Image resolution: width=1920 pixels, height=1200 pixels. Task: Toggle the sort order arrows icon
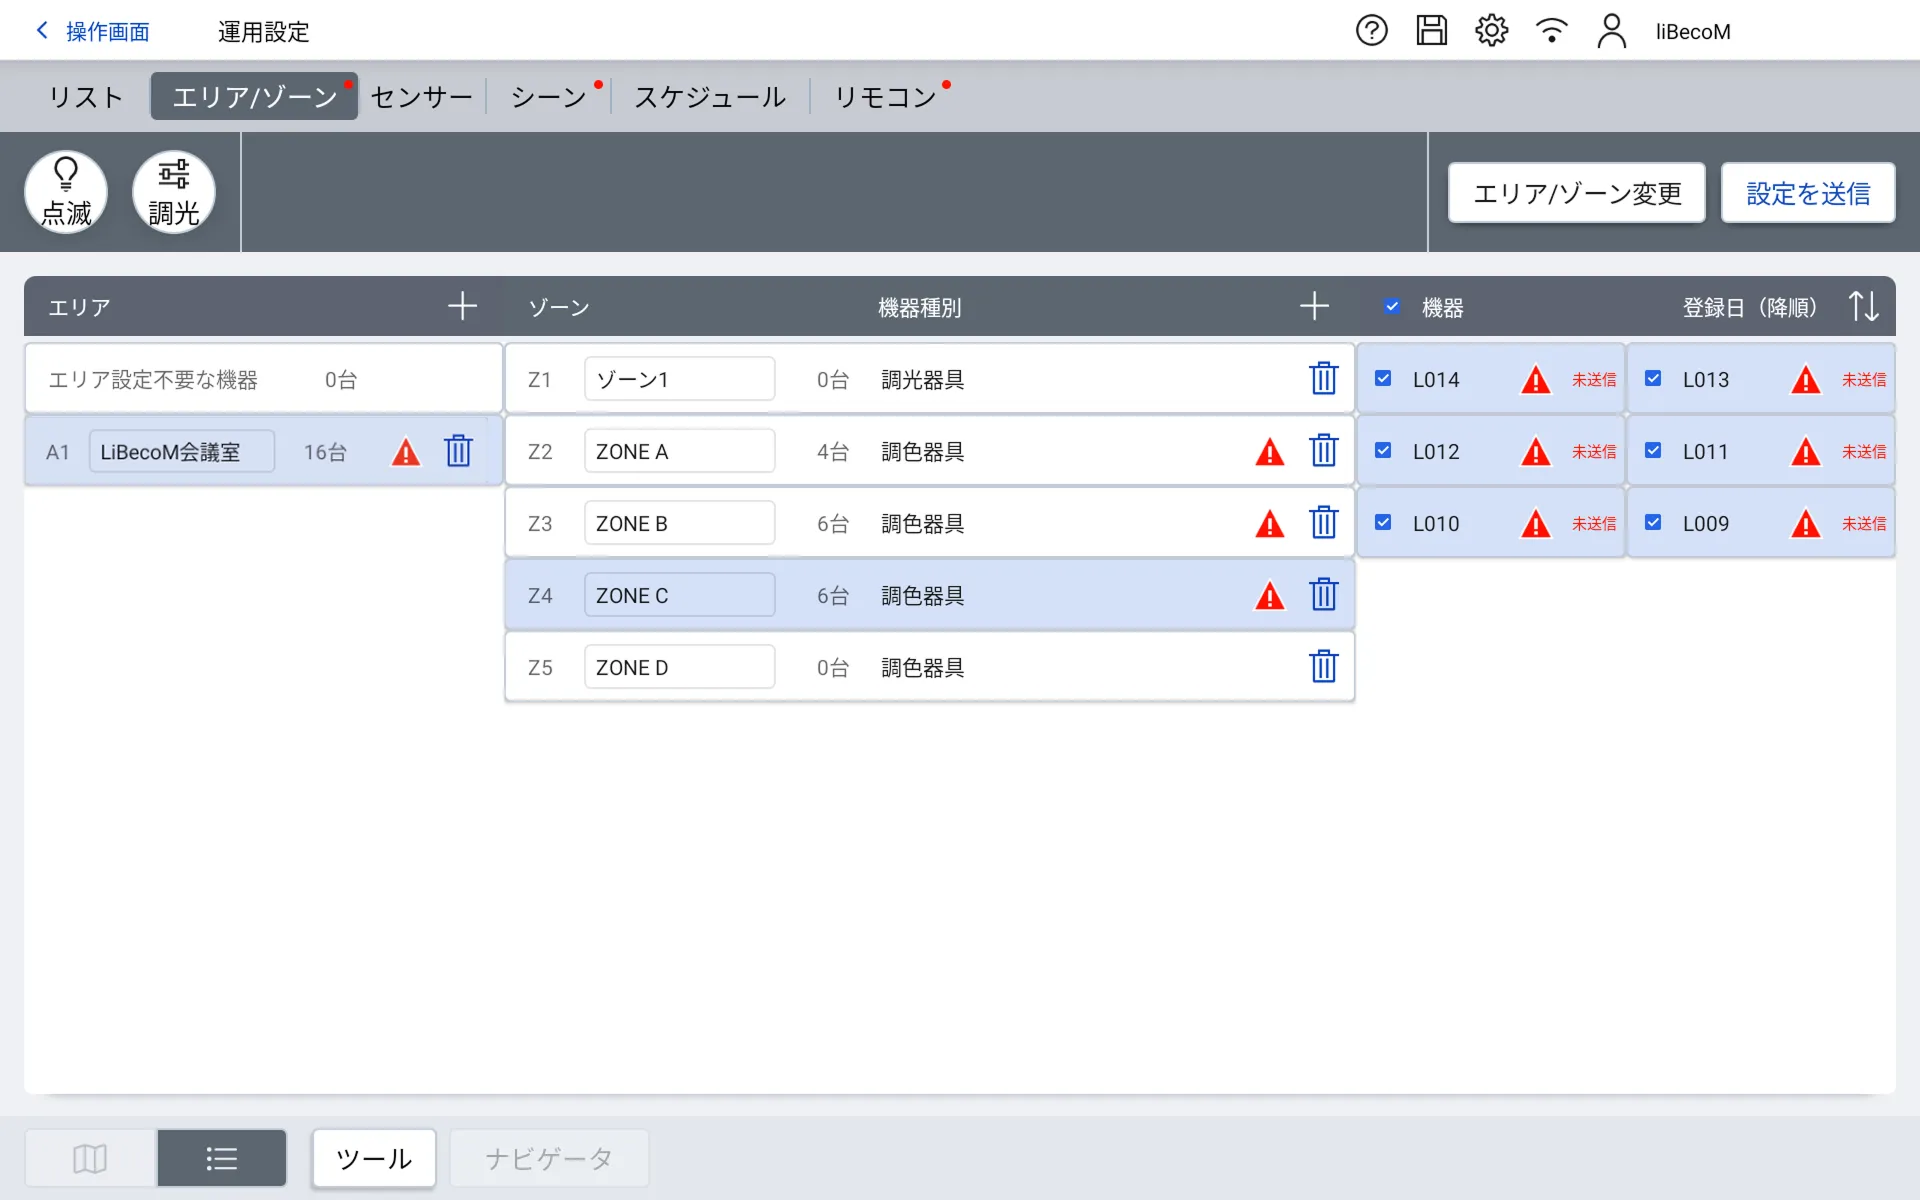[x=1863, y=306]
